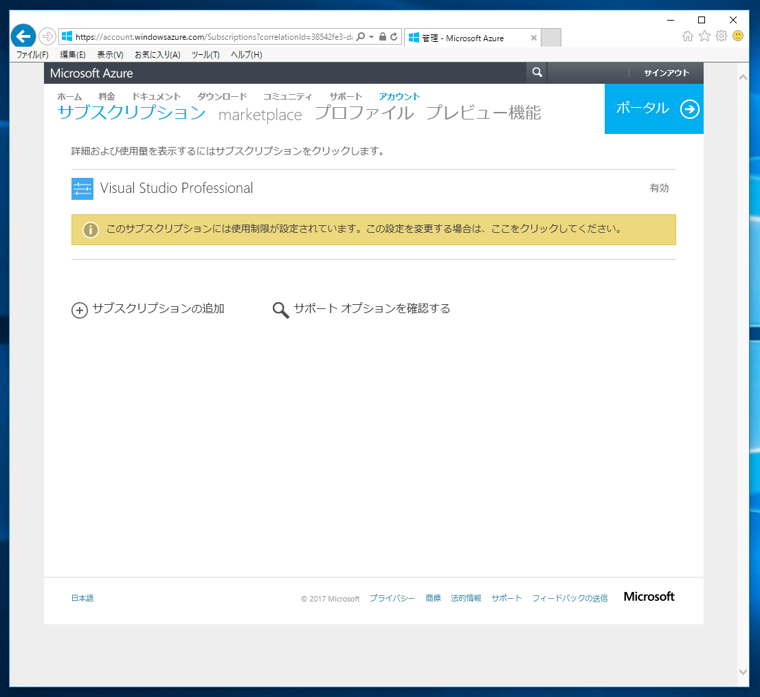Image resolution: width=760 pixels, height=697 pixels.
Task: Click the security lock icon in address bar
Action: [x=382, y=37]
